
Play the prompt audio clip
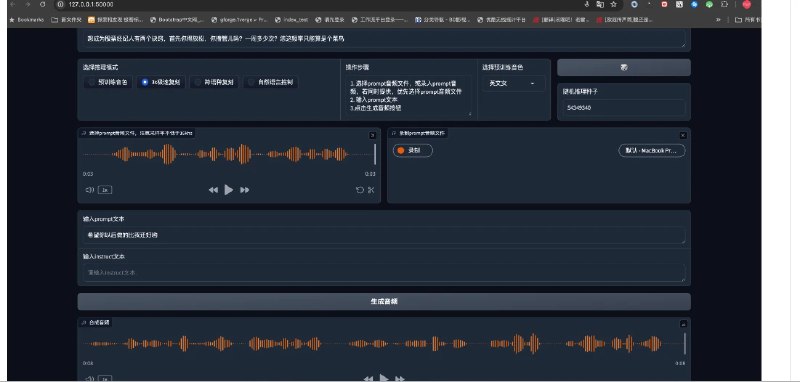229,190
